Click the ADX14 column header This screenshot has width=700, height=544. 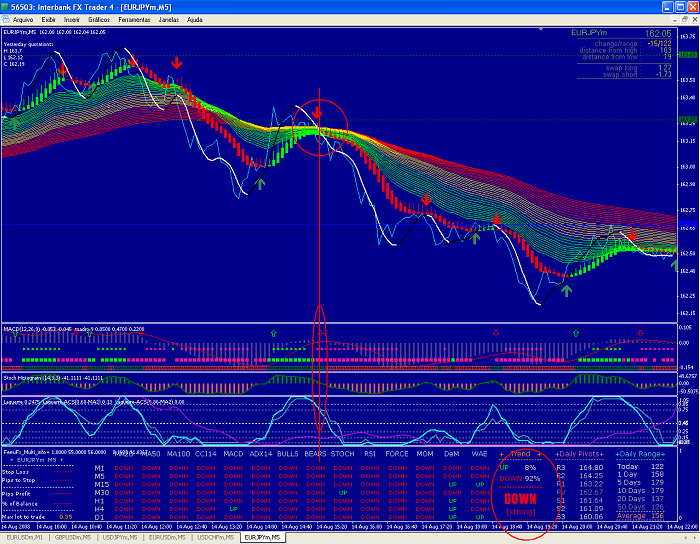(x=261, y=454)
